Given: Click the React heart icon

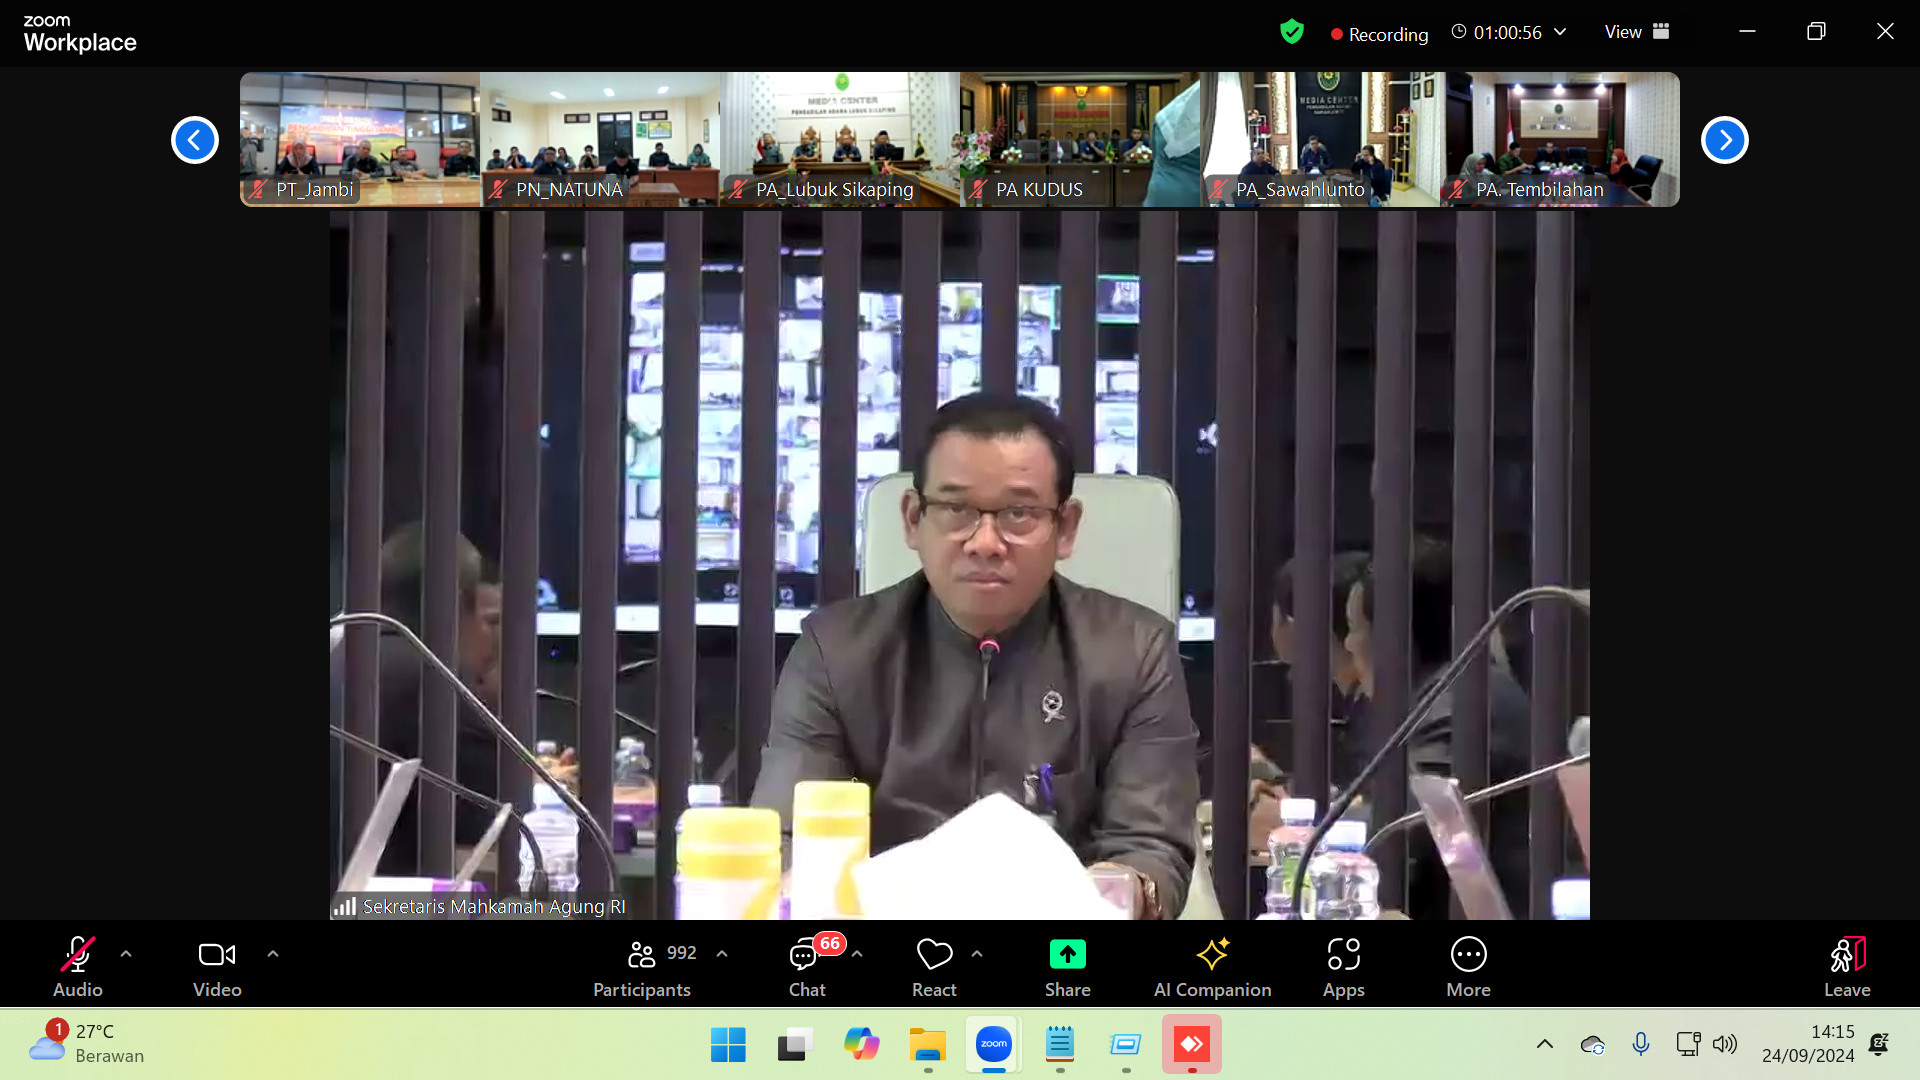Looking at the screenshot, I should pos(934,956).
